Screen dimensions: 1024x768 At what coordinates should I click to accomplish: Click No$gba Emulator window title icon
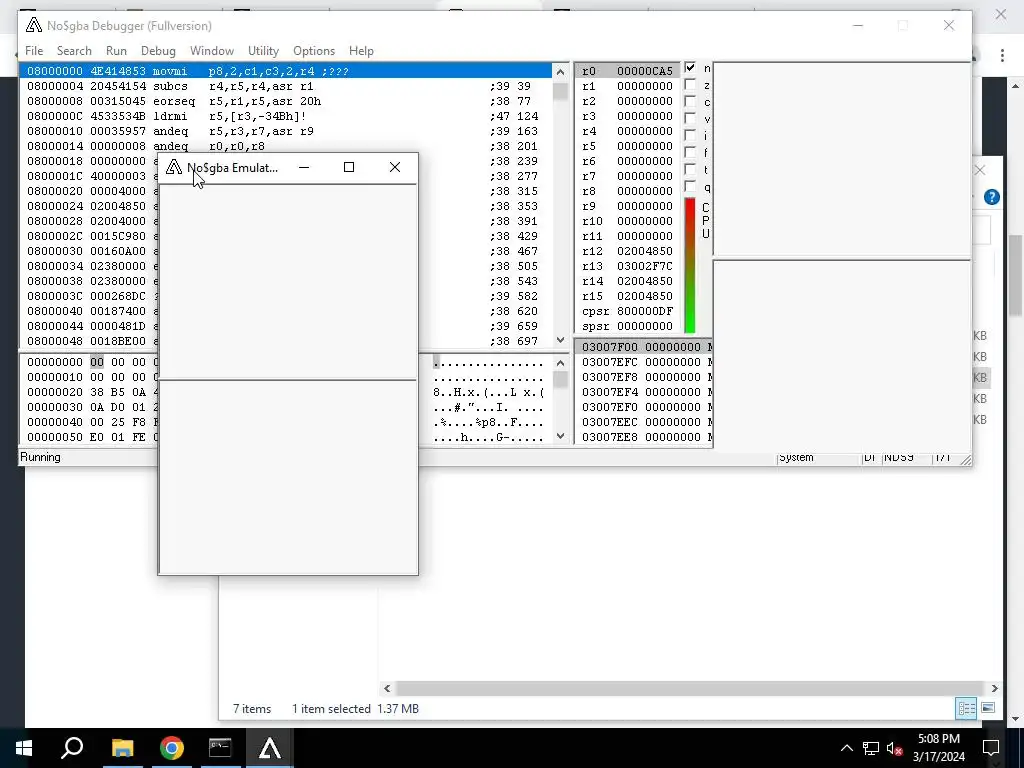click(x=174, y=167)
